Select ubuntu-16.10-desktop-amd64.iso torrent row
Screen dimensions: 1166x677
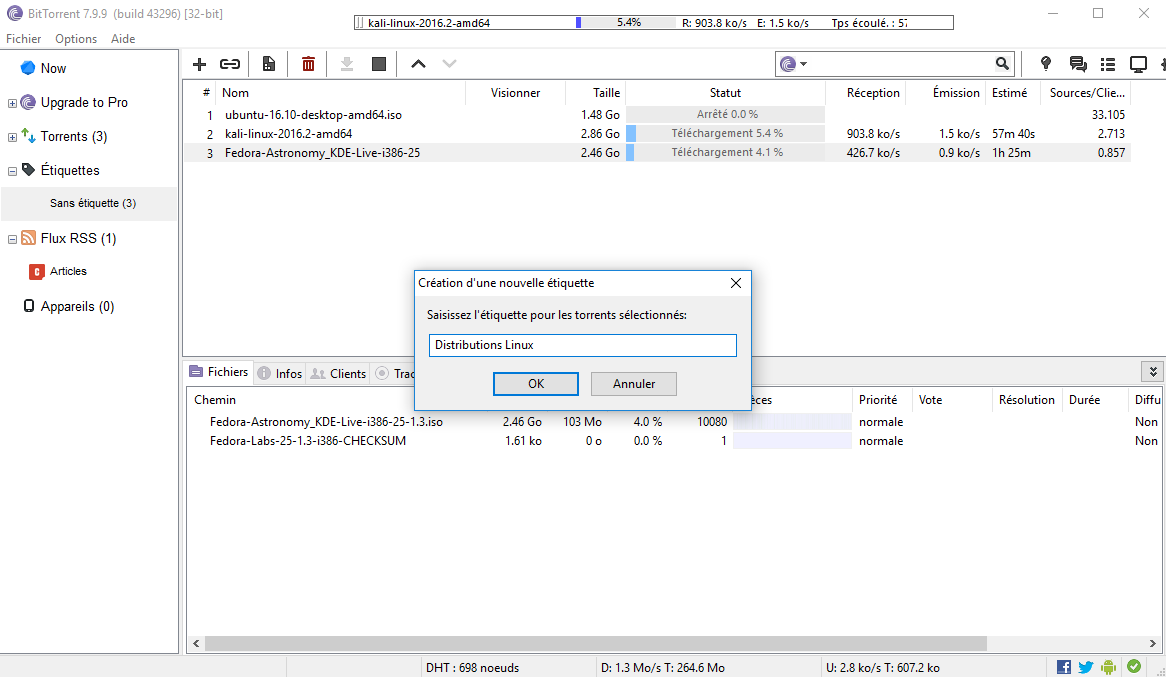(x=657, y=115)
